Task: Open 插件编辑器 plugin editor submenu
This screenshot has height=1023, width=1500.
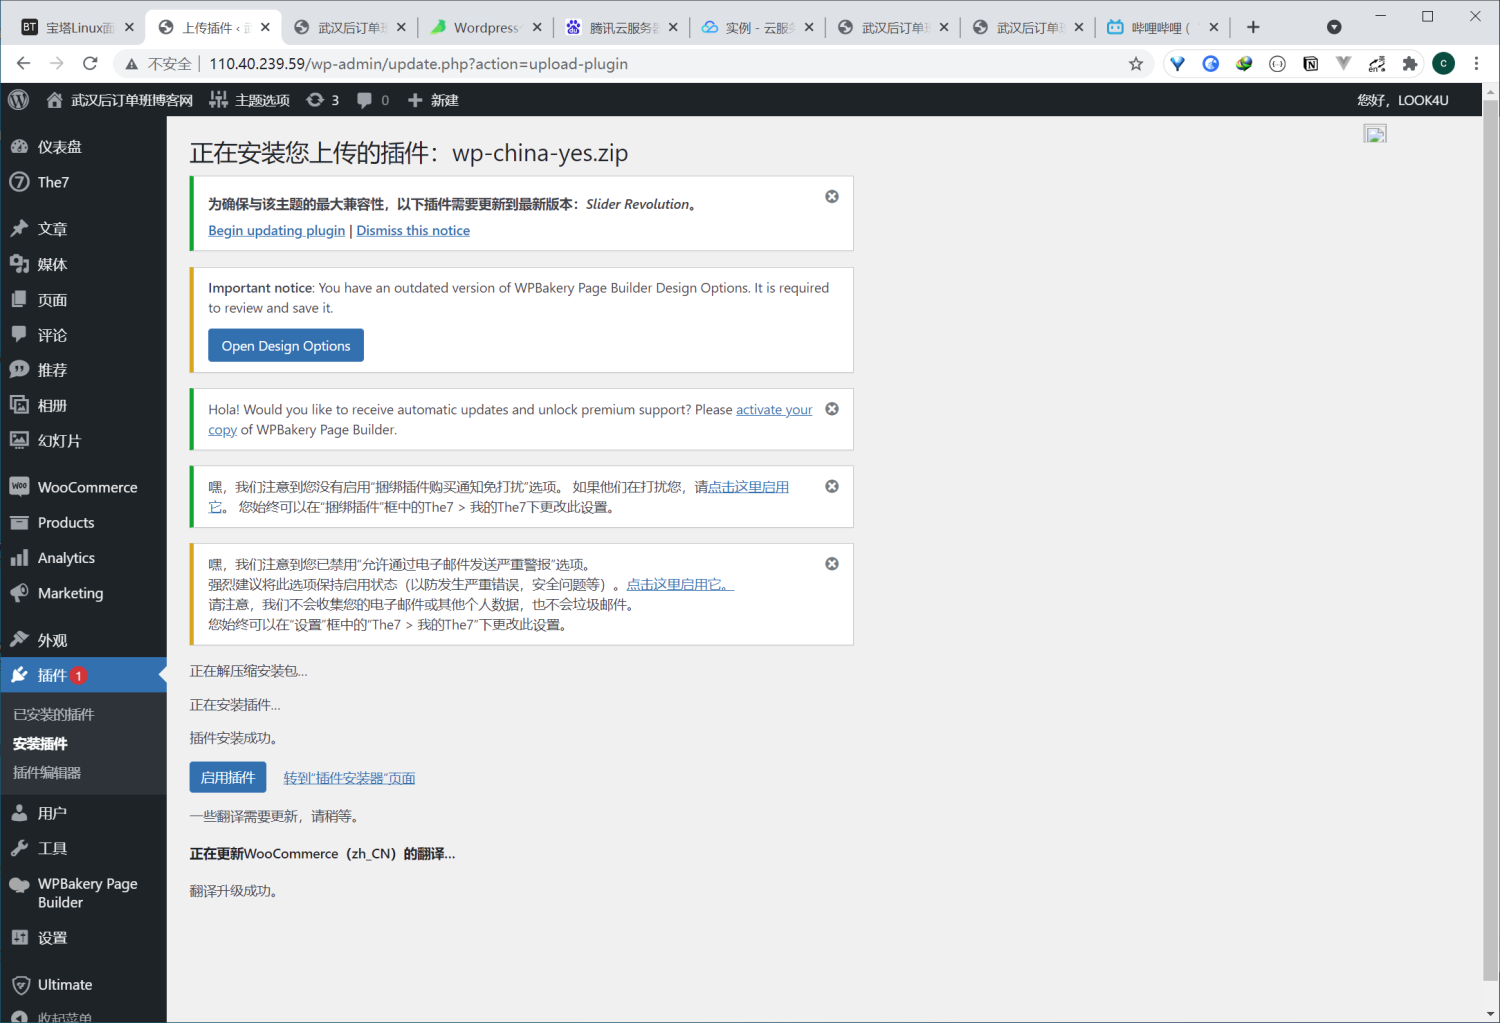Action: 47,772
